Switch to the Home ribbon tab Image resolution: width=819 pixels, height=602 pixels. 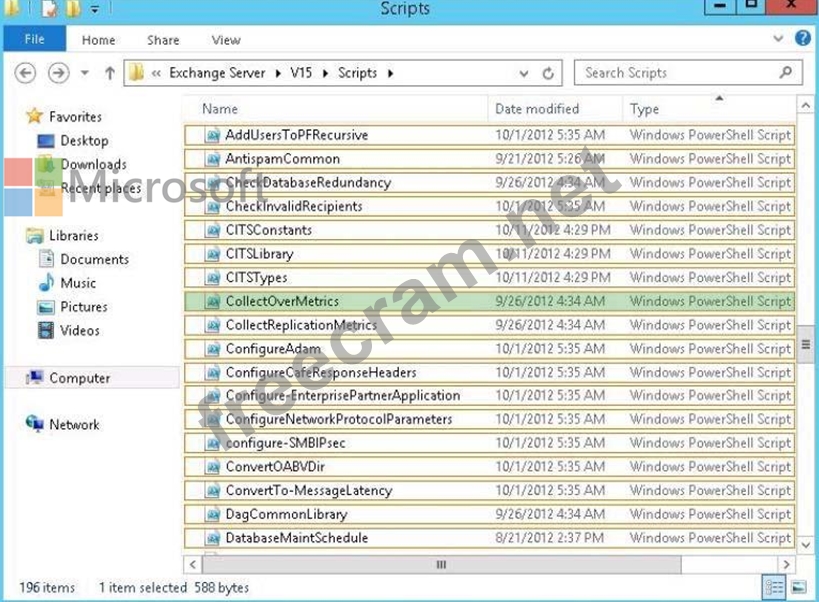click(x=98, y=40)
